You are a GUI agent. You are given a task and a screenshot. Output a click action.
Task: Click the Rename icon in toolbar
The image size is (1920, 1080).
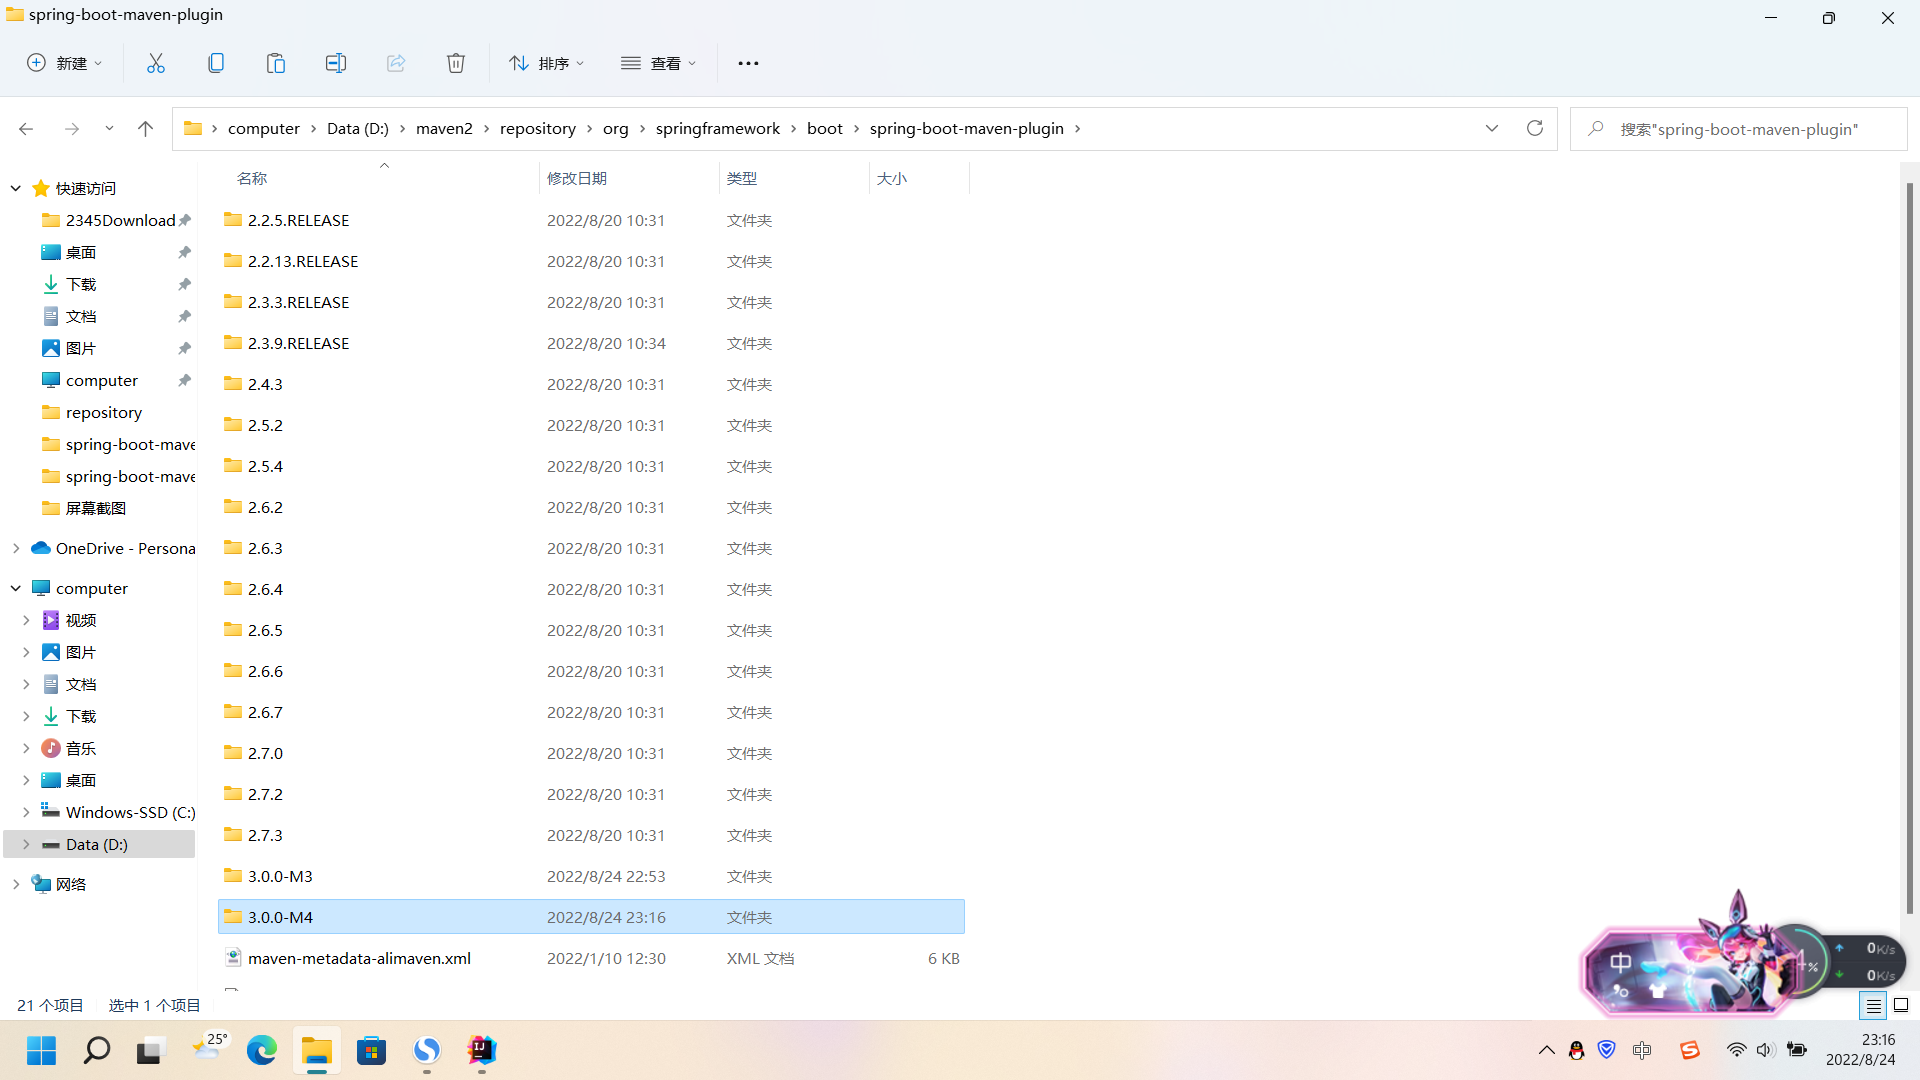(x=336, y=63)
